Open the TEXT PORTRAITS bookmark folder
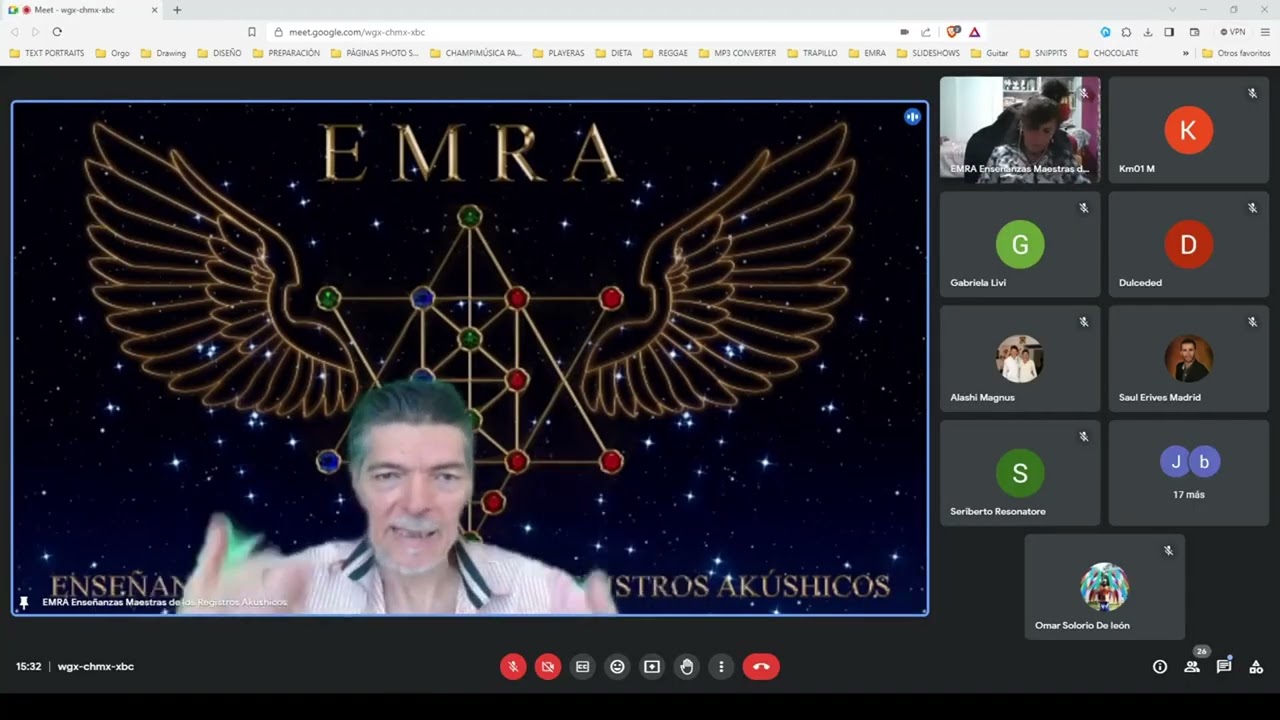Viewport: 1280px width, 720px height. [47, 53]
